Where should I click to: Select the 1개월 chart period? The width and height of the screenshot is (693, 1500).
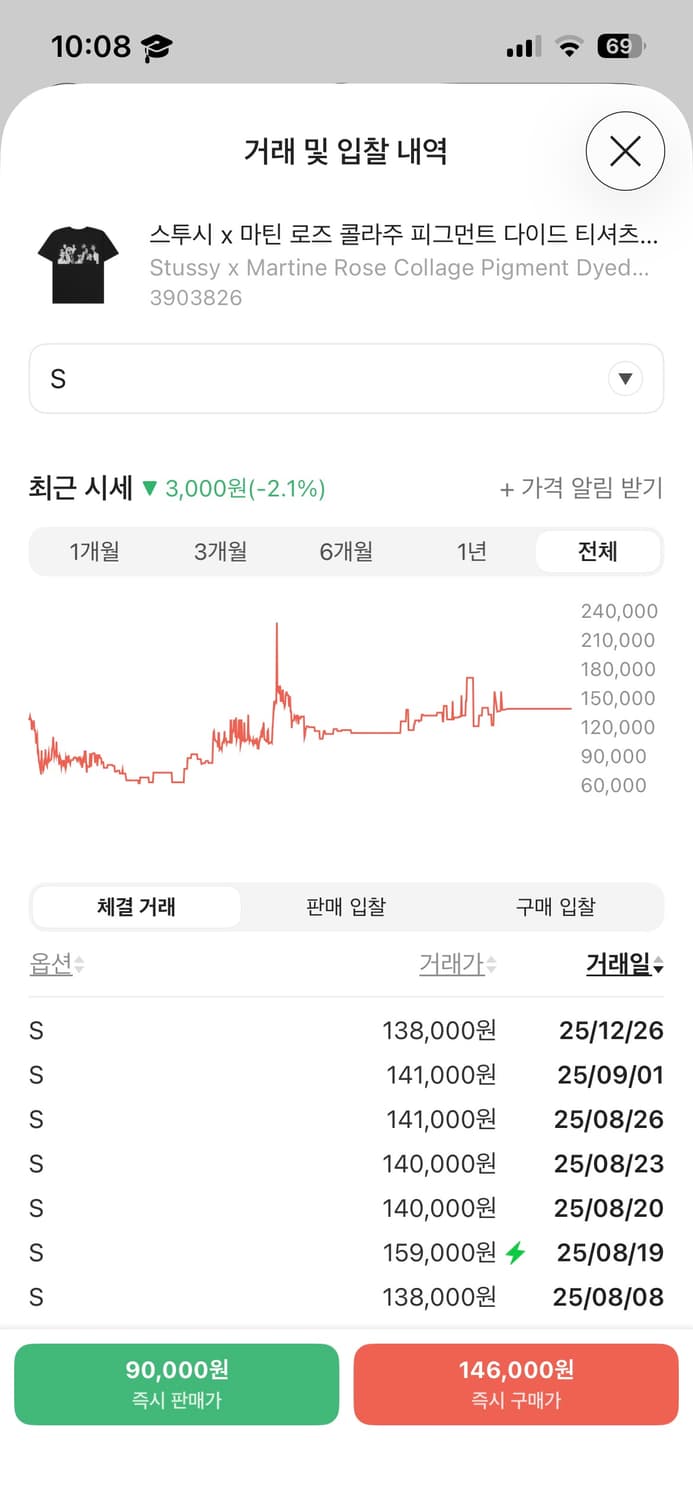(x=94, y=551)
